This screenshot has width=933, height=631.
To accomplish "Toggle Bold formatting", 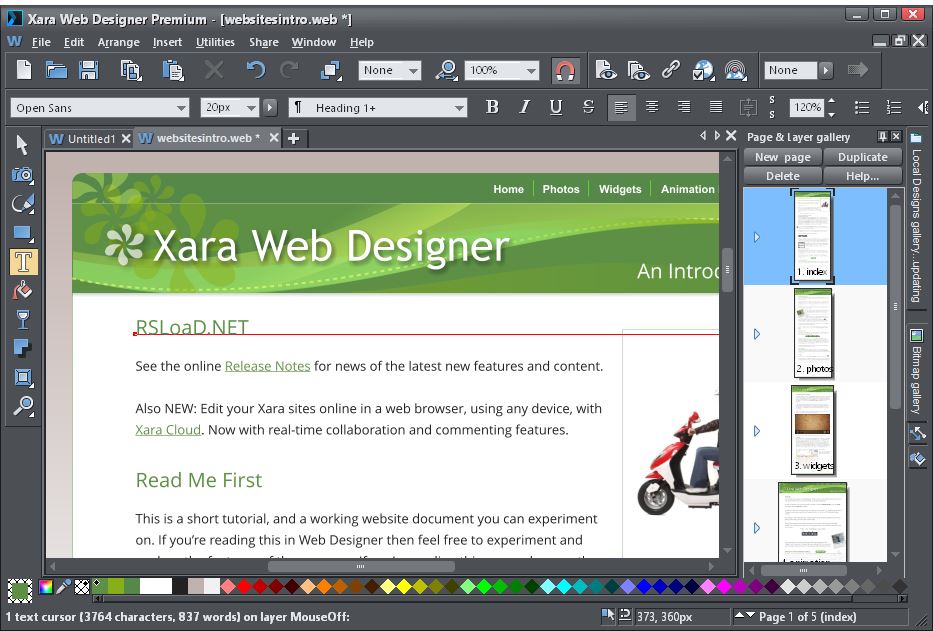I will [x=492, y=107].
